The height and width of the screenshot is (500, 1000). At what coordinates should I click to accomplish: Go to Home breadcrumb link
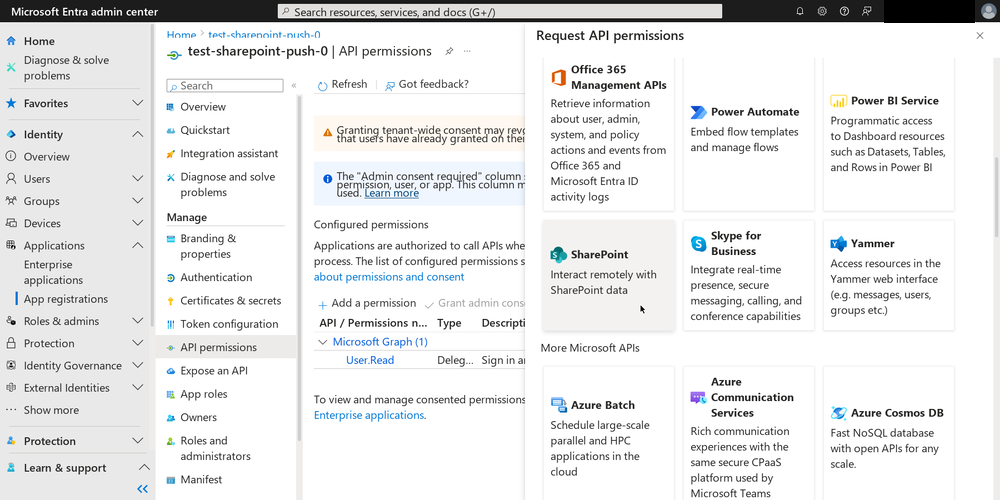coord(181,35)
